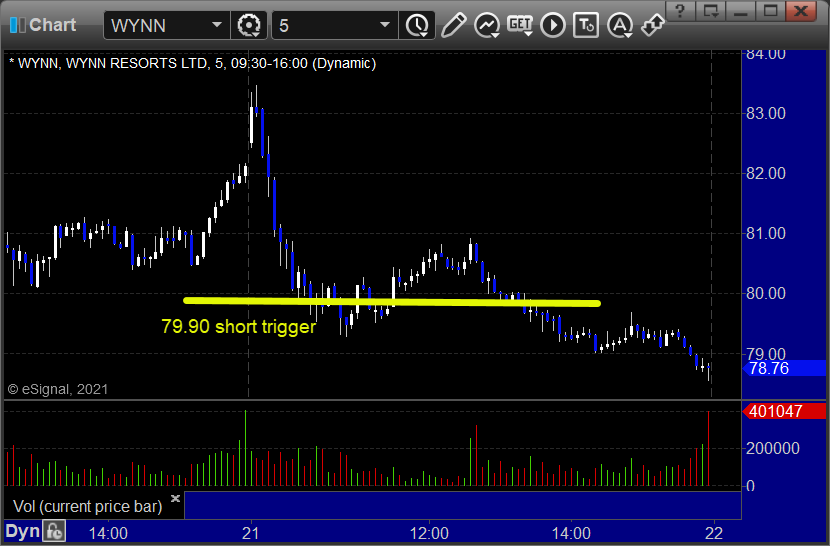Click the Chart window icon
Image resolution: width=830 pixels, height=546 pixels.
[x=17, y=25]
